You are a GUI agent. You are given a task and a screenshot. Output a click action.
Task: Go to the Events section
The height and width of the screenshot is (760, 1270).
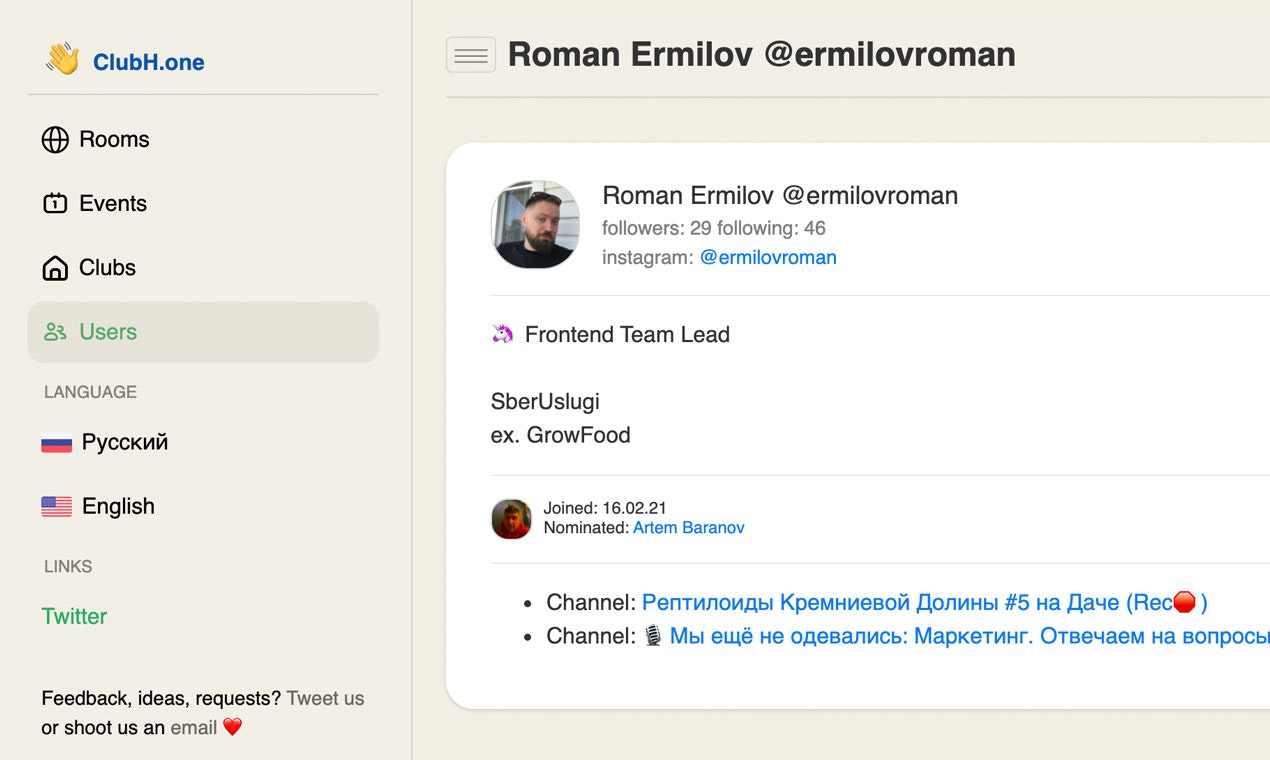113,204
